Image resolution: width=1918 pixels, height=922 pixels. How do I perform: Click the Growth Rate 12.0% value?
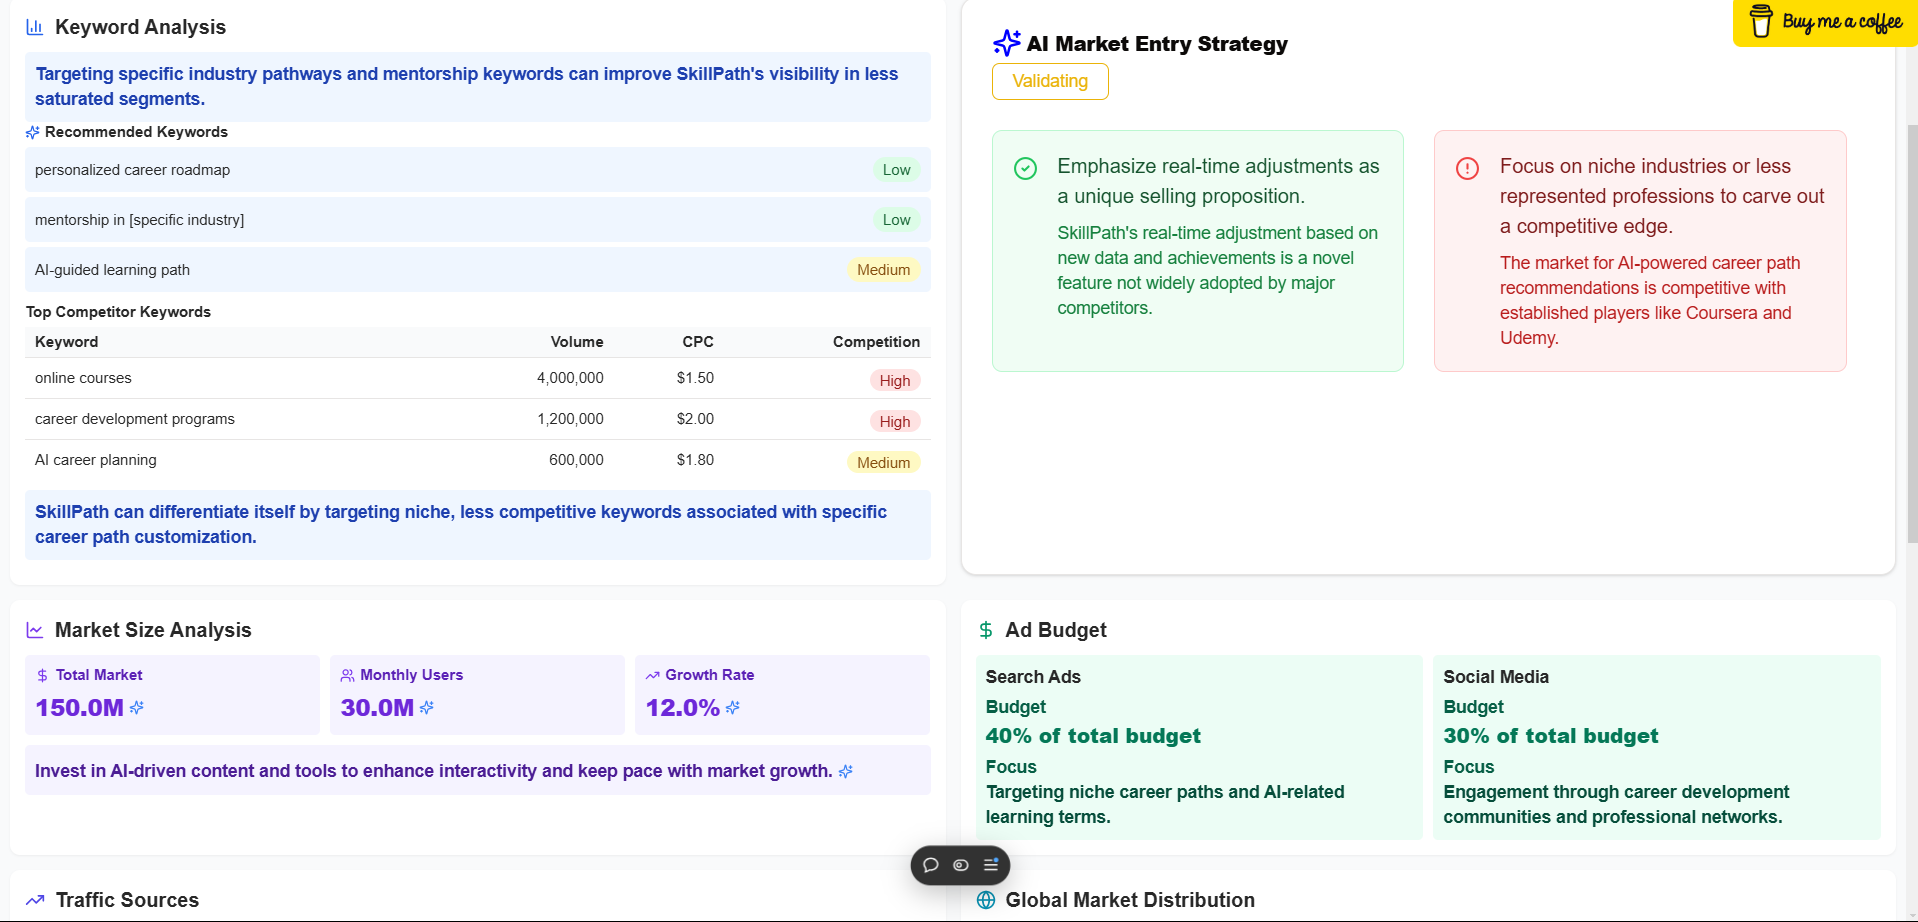[682, 708]
